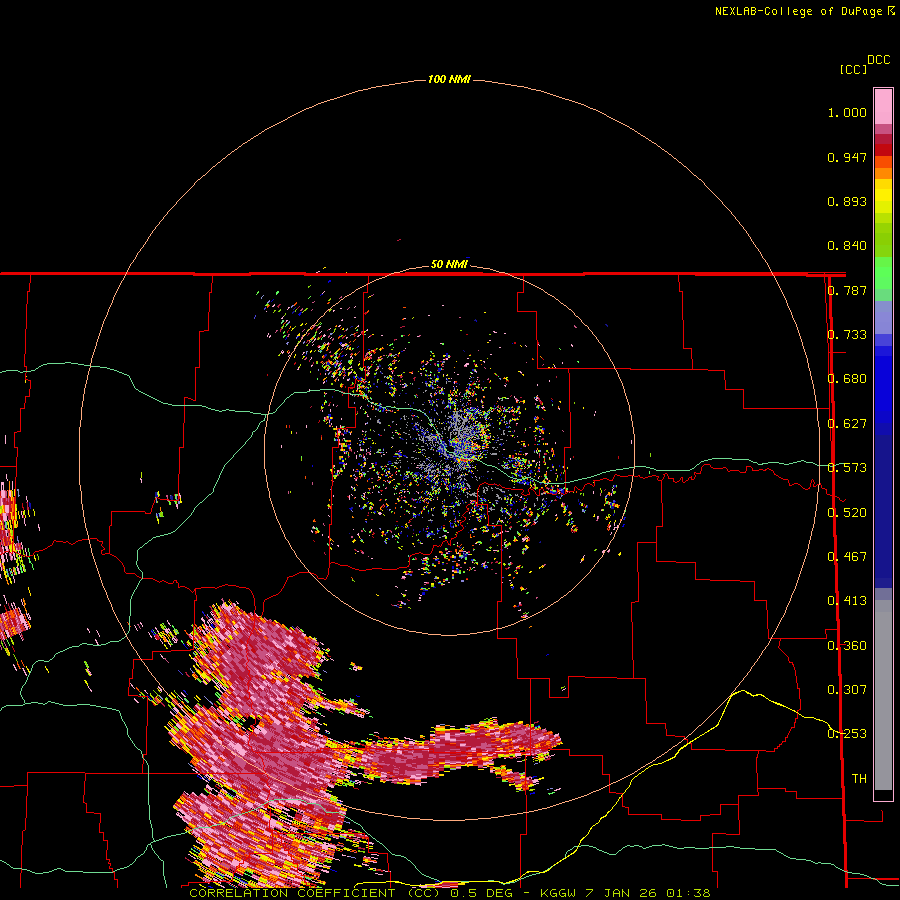The width and height of the screenshot is (900, 900).
Task: Click the 0.733 scale value
Action: [x=847, y=335]
